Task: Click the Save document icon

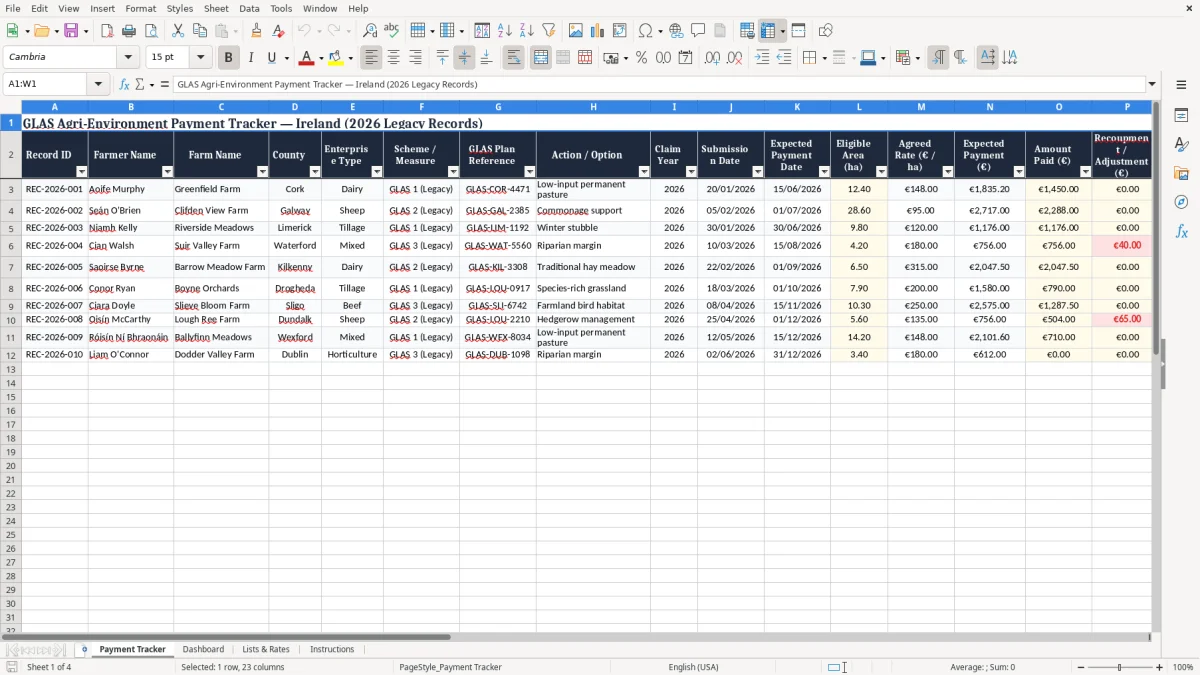Action: tap(71, 31)
